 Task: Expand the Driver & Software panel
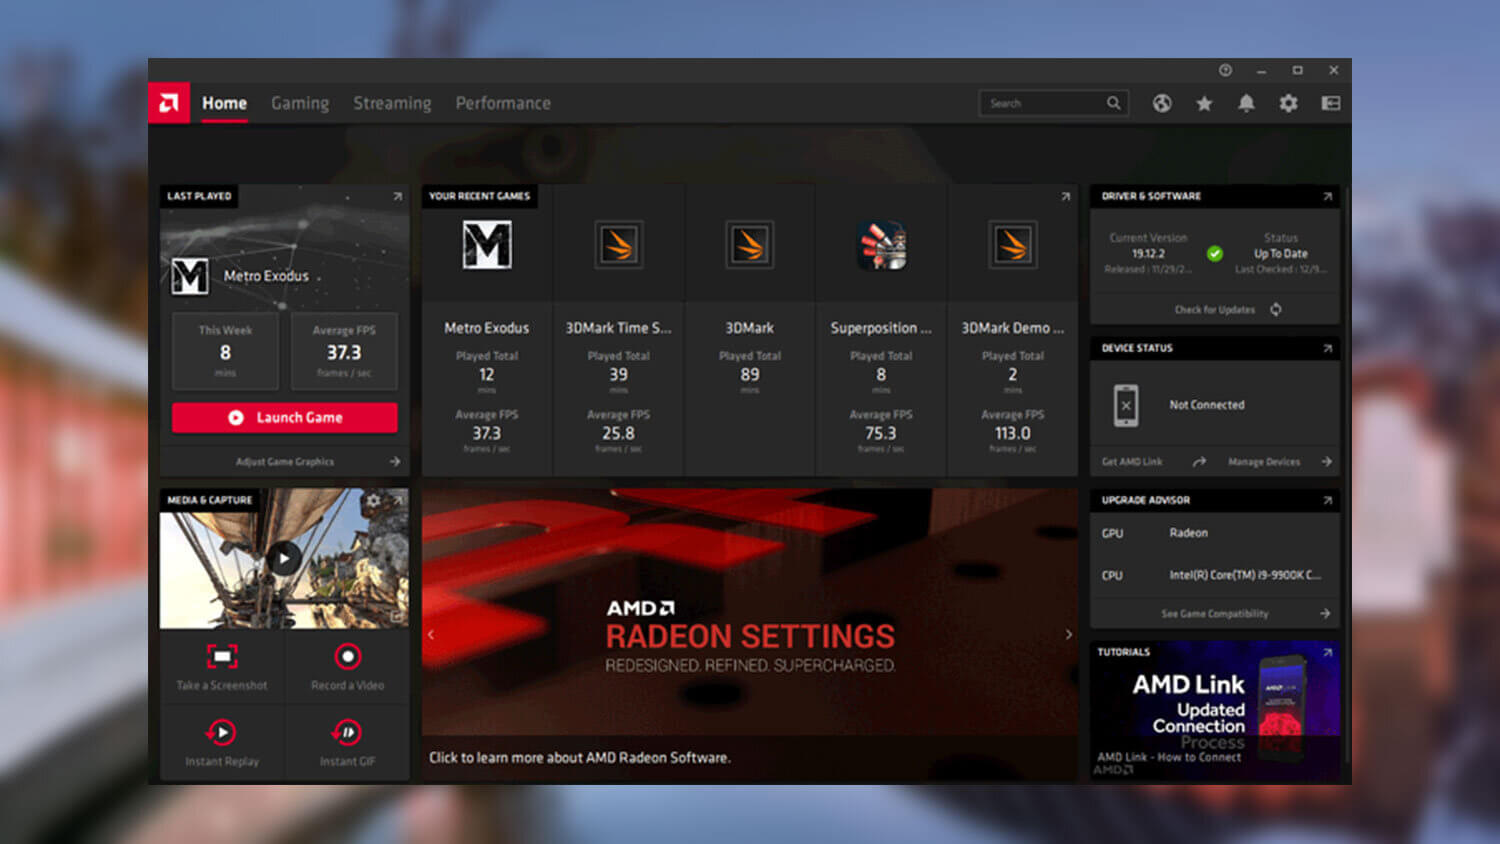(1328, 196)
